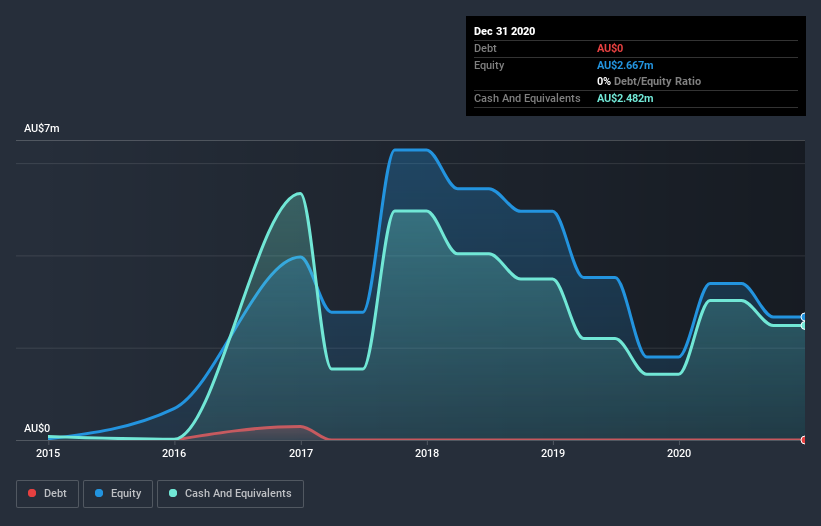Click the blue Equity legend dot
The image size is (821, 526).
click(99, 493)
